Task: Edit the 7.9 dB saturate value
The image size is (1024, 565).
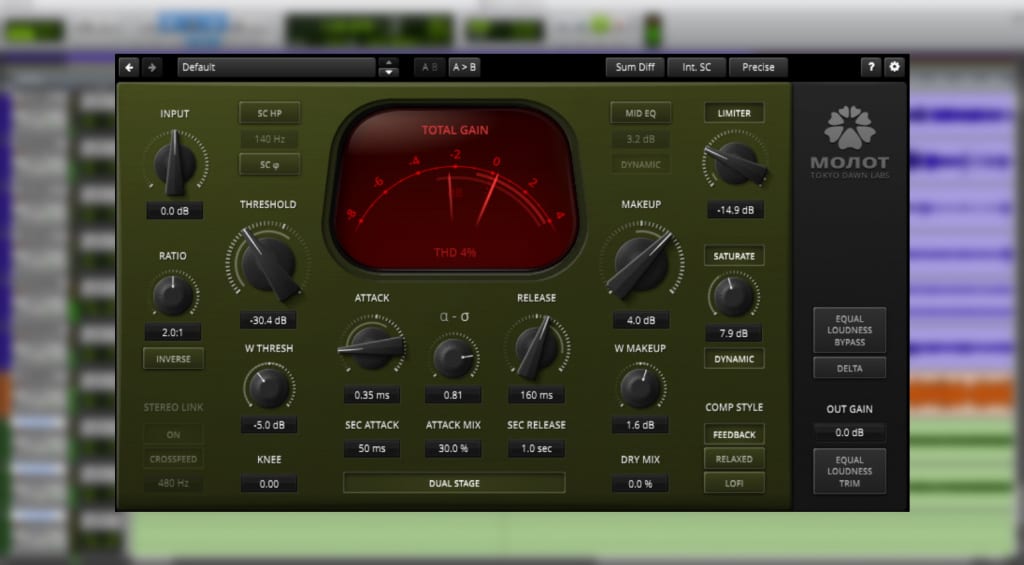Action: tap(734, 333)
